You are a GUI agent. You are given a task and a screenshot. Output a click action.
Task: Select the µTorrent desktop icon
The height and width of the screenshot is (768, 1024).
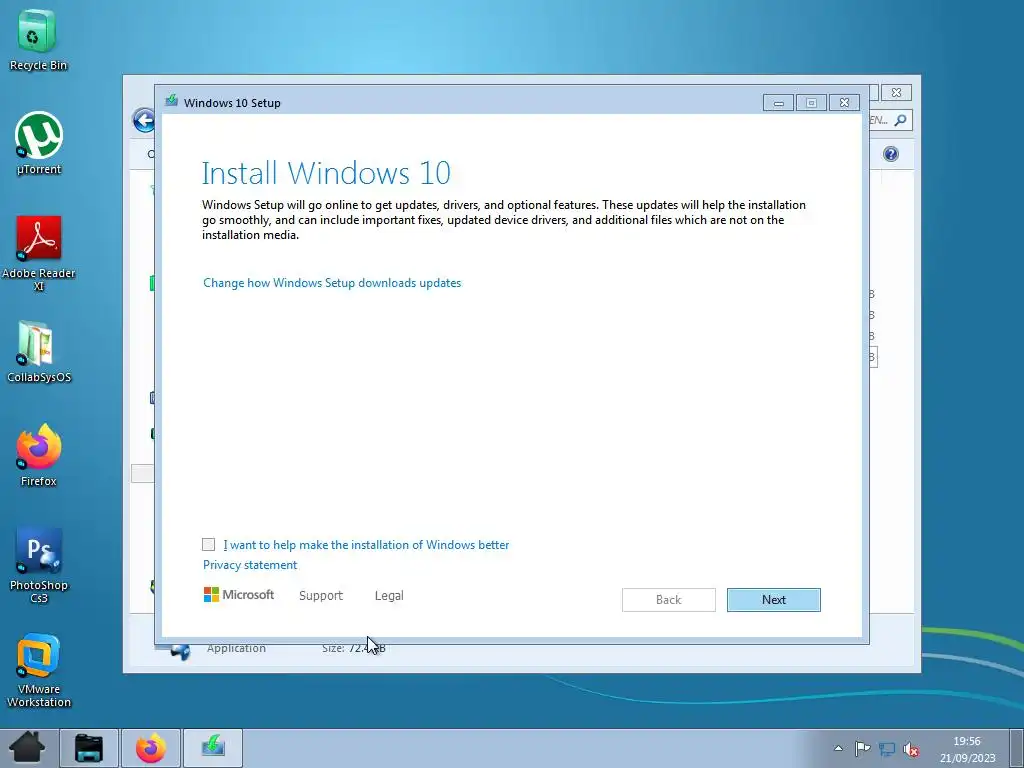pos(39,144)
